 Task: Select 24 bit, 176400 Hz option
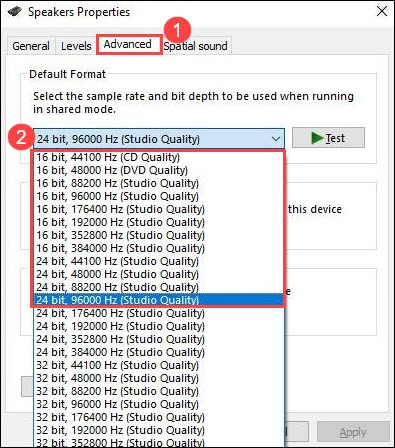click(x=159, y=313)
